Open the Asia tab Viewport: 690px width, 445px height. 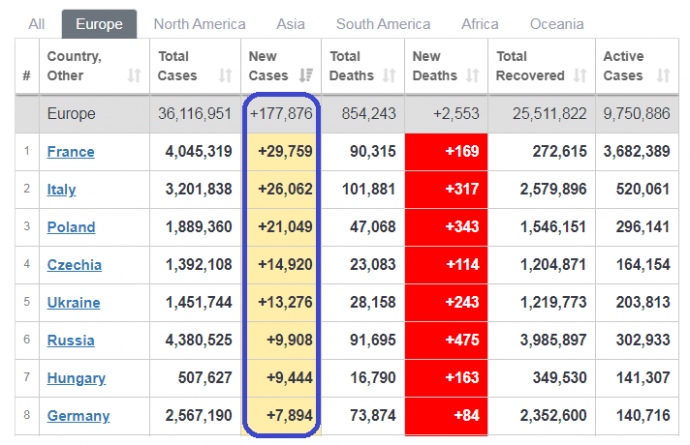click(291, 24)
